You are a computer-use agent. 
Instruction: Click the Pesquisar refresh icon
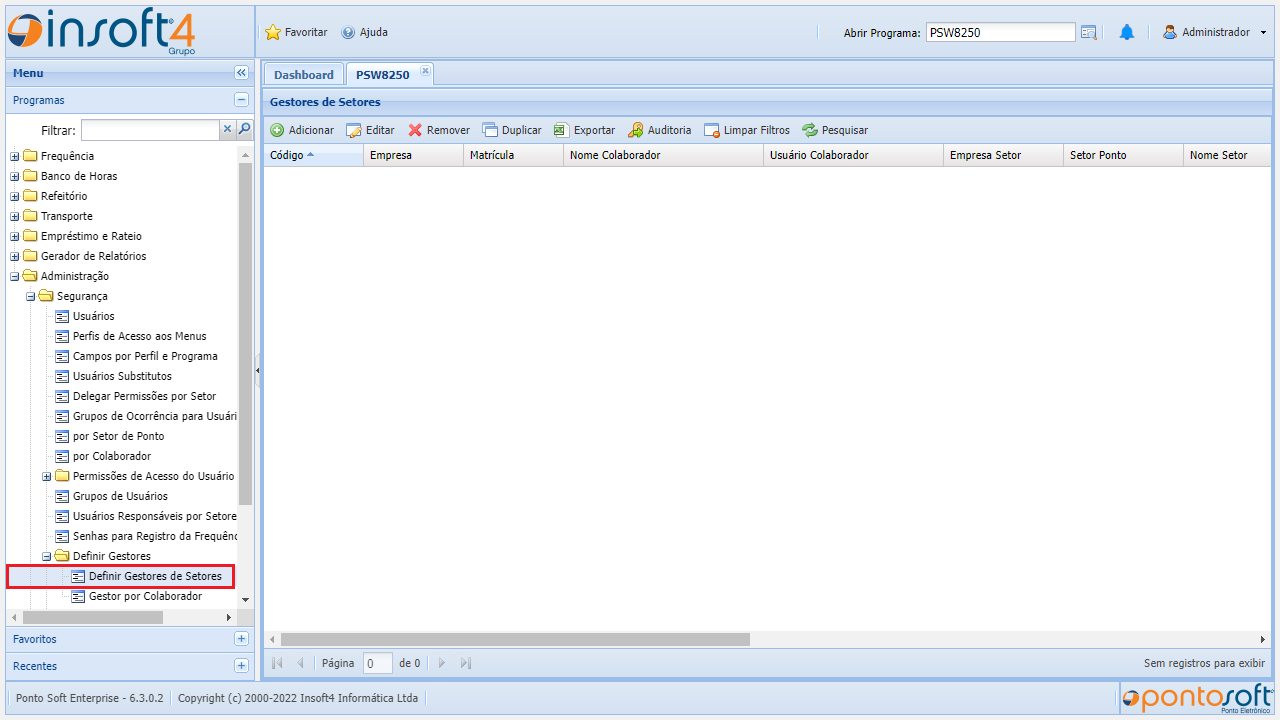(810, 130)
